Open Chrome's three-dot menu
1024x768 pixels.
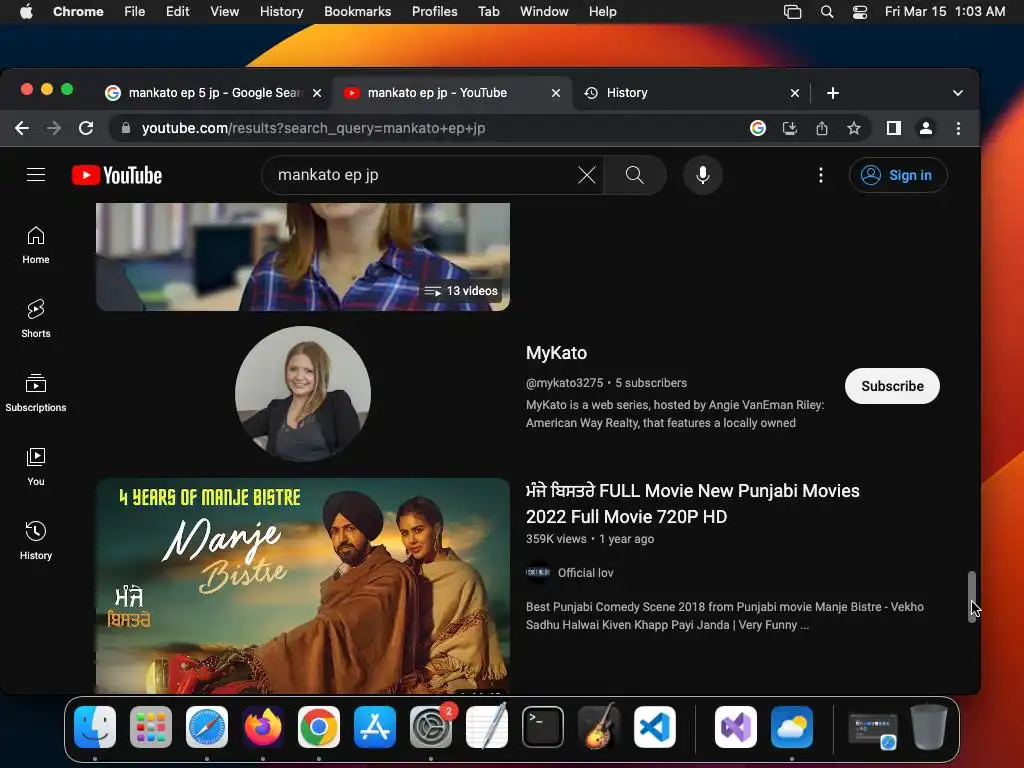coord(958,128)
